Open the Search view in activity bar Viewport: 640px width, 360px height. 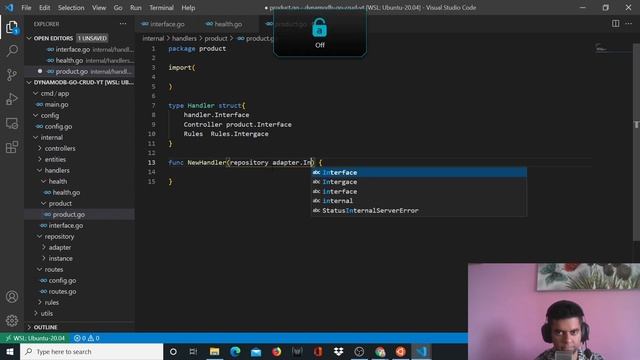[x=12, y=51]
